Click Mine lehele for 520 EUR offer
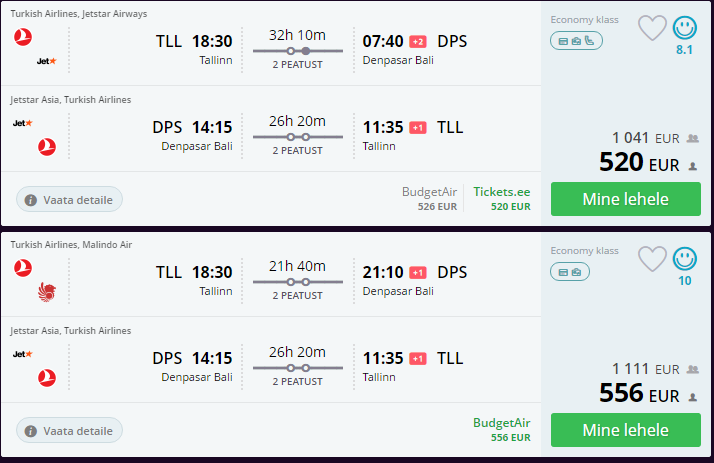The height and width of the screenshot is (463, 714). click(626, 199)
